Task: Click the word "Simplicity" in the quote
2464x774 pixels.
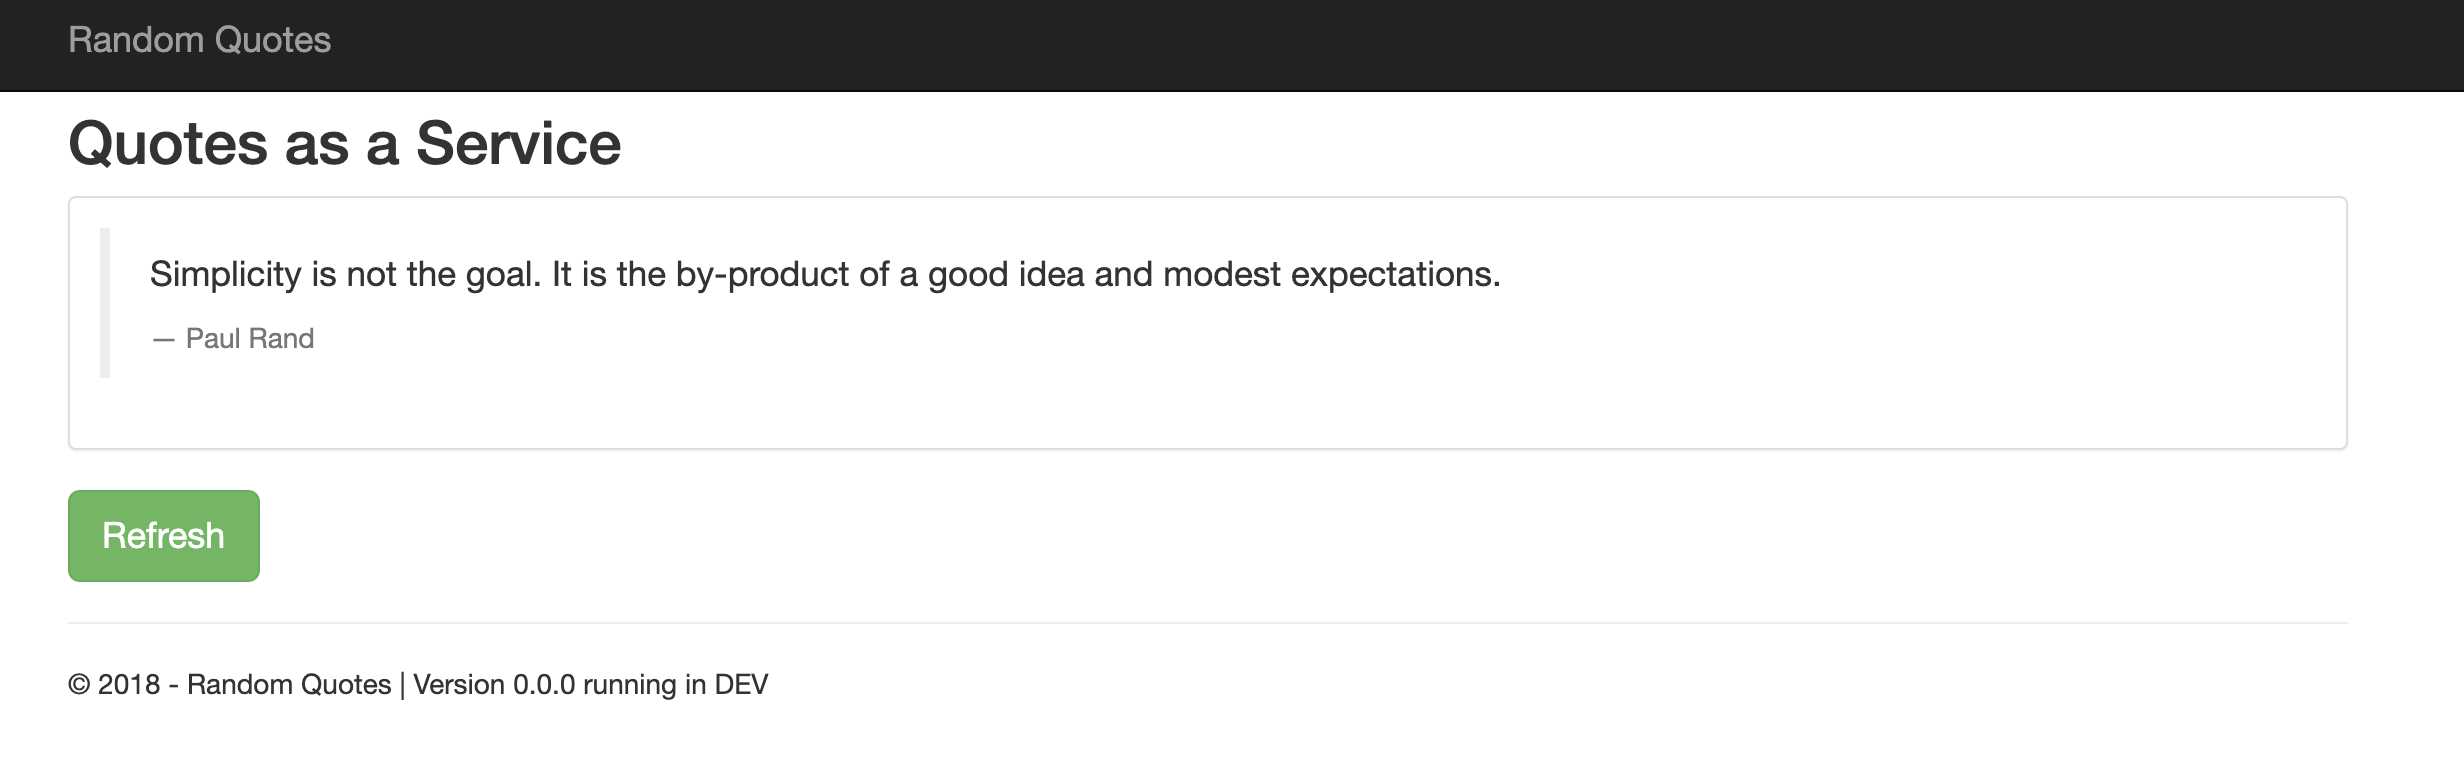Action: pos(225,274)
